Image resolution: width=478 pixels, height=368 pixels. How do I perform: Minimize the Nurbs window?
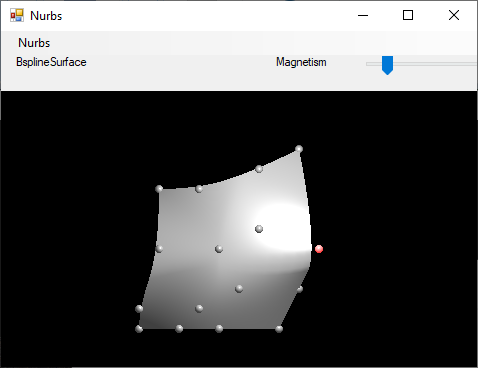(x=363, y=15)
